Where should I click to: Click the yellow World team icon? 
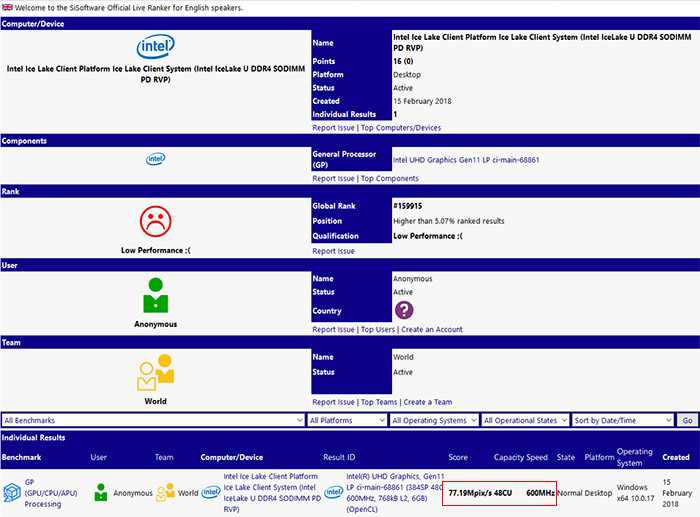click(155, 372)
